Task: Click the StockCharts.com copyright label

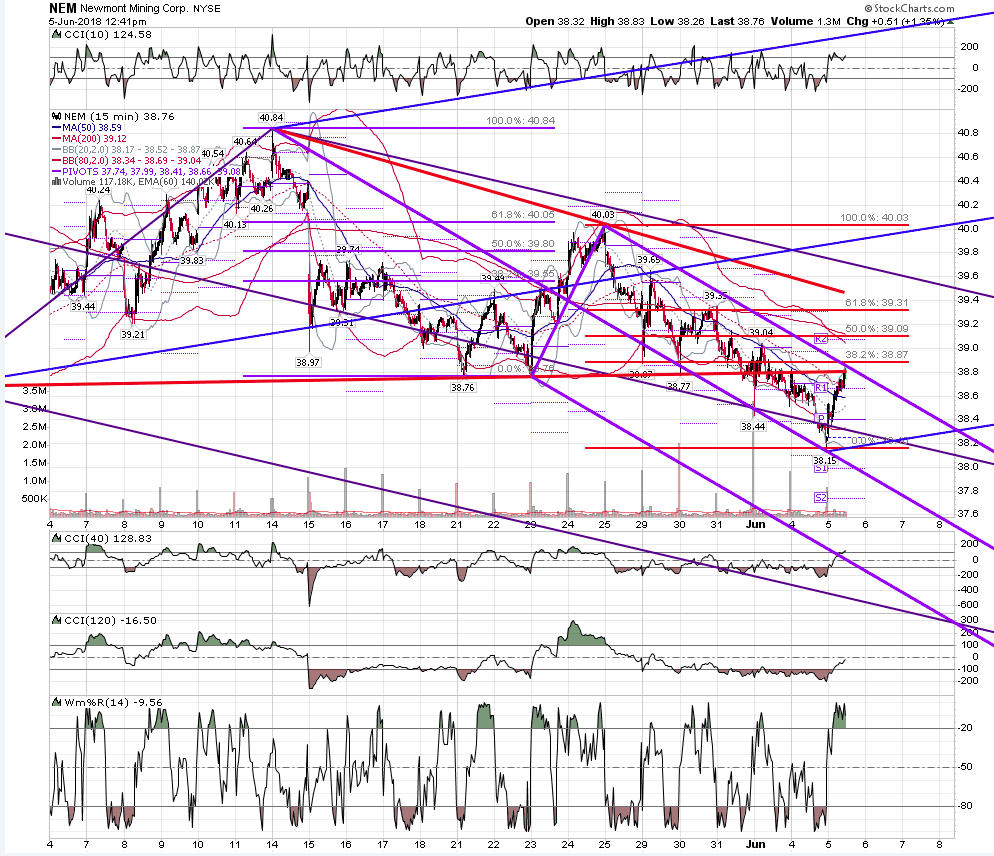Action: (909, 8)
